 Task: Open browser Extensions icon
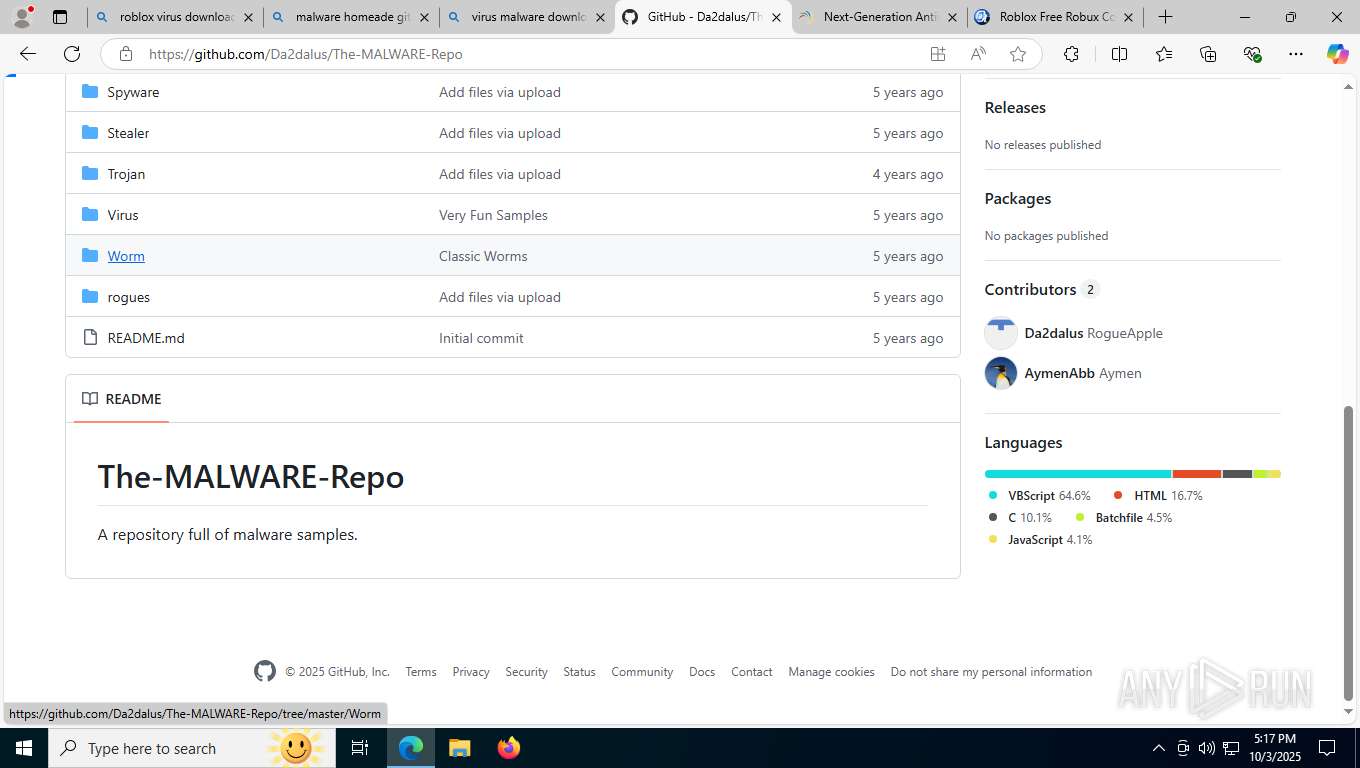tap(1071, 54)
